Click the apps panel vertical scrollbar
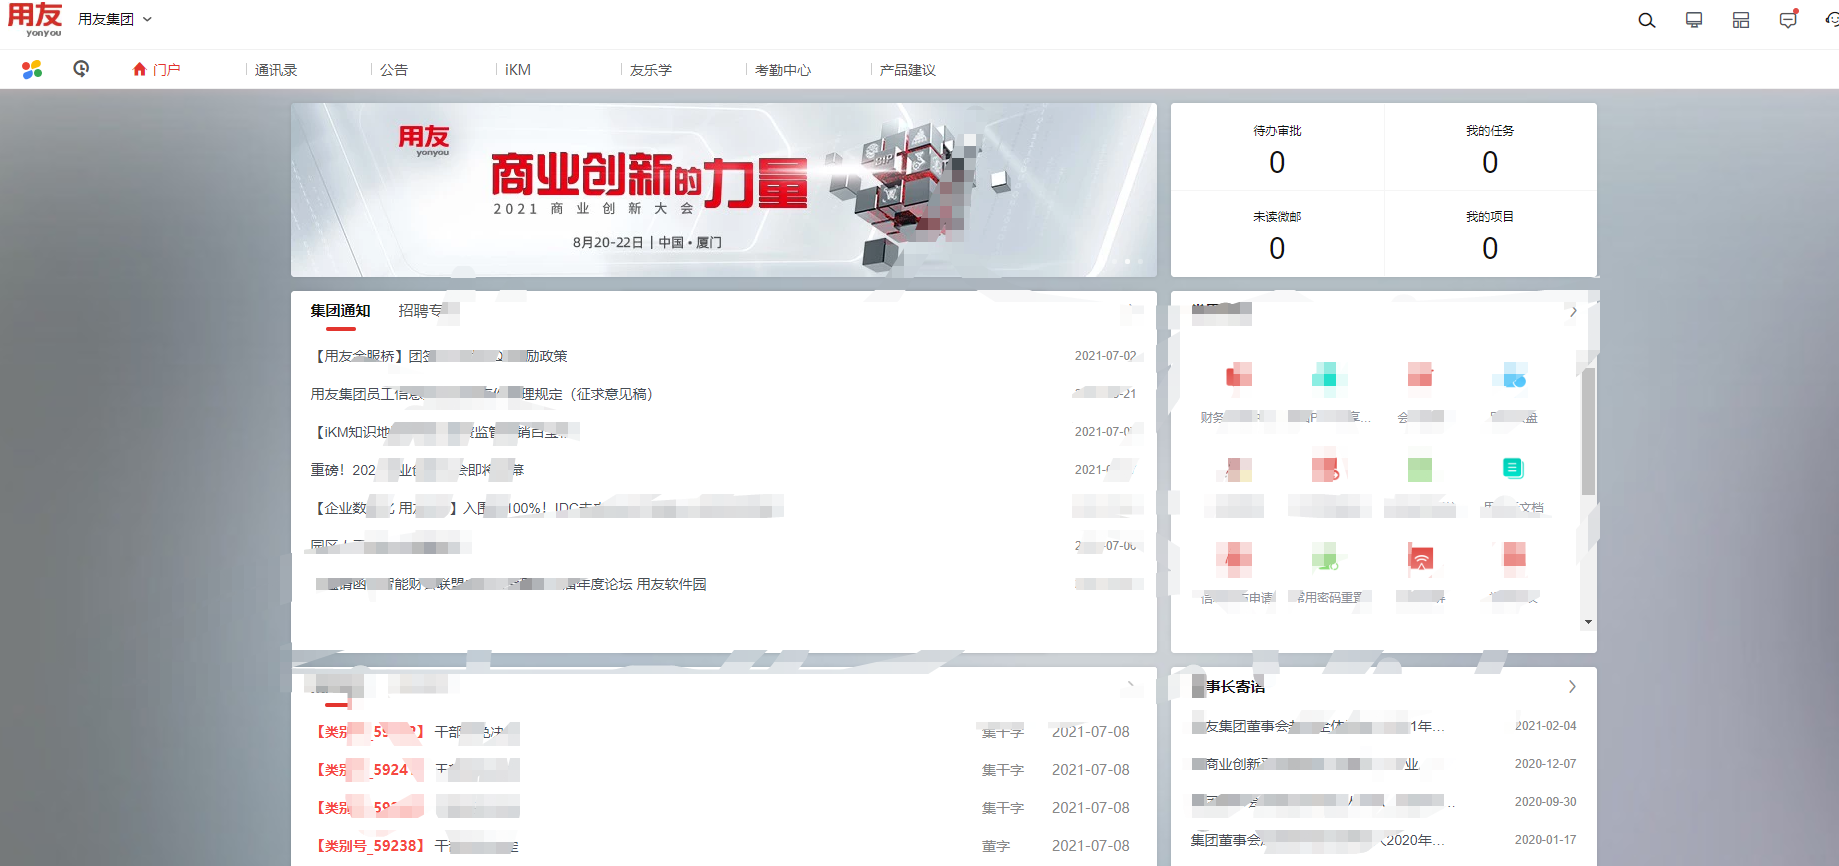 [x=1588, y=432]
